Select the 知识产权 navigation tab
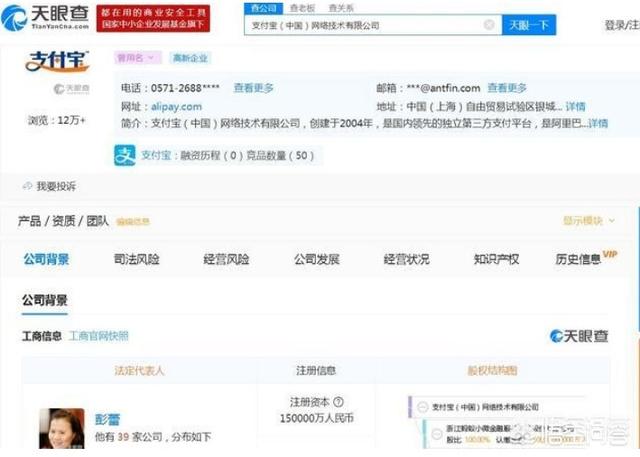The width and height of the screenshot is (640, 457). 496,259
